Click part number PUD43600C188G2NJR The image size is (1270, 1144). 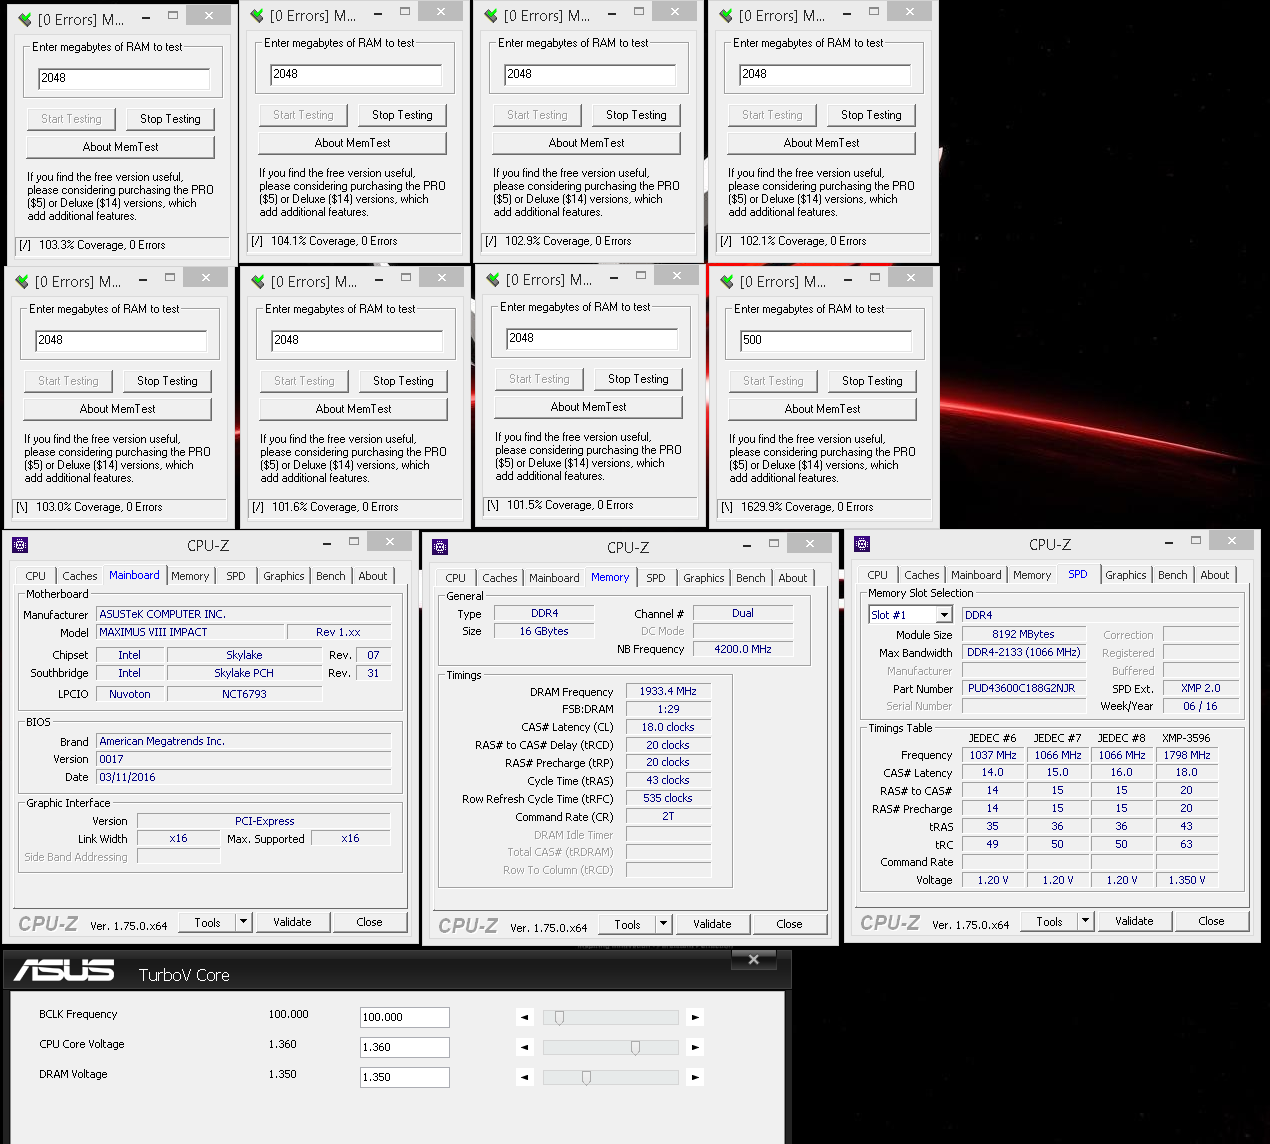tap(1024, 688)
